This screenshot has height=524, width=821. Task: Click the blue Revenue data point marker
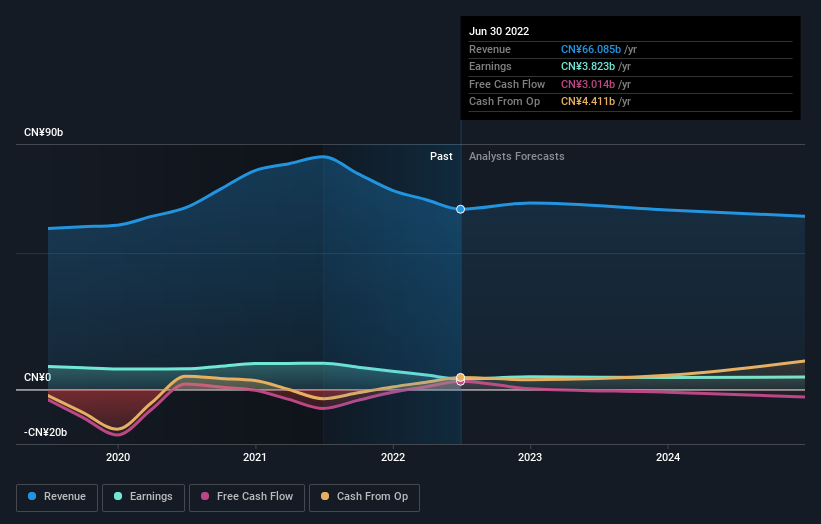[x=460, y=209]
